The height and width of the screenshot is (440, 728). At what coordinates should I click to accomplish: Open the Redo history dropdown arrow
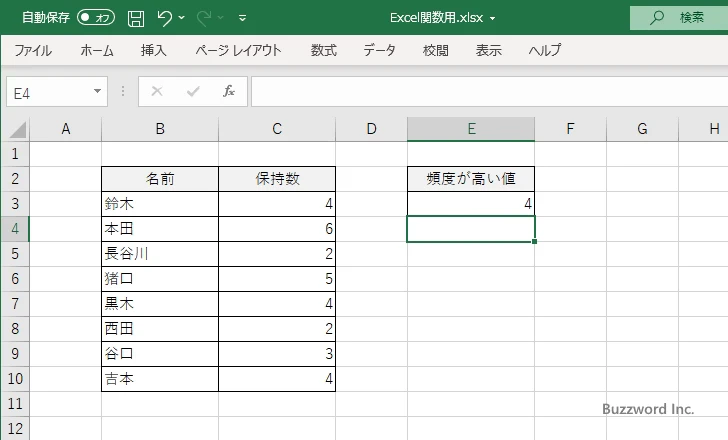pos(221,18)
